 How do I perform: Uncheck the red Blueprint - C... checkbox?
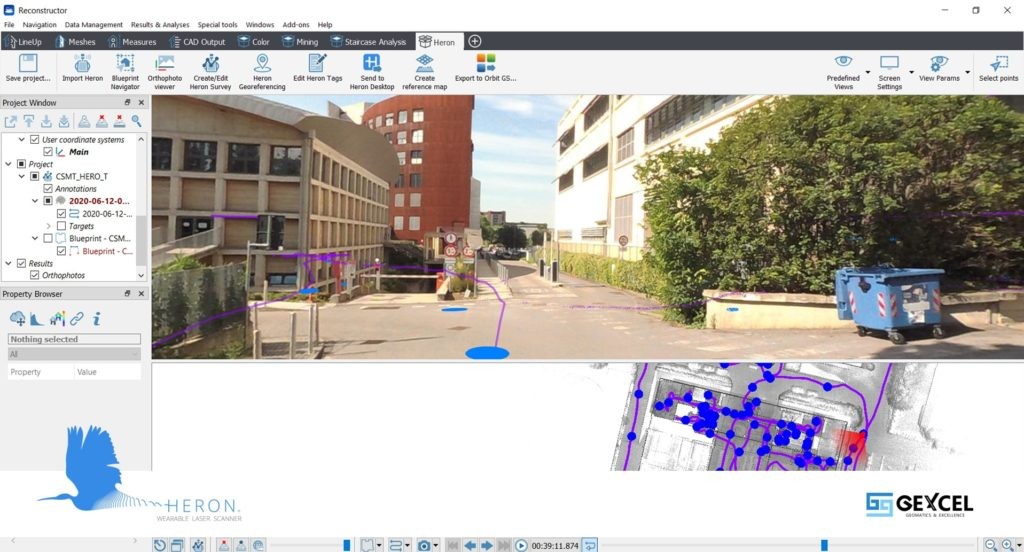(x=61, y=251)
